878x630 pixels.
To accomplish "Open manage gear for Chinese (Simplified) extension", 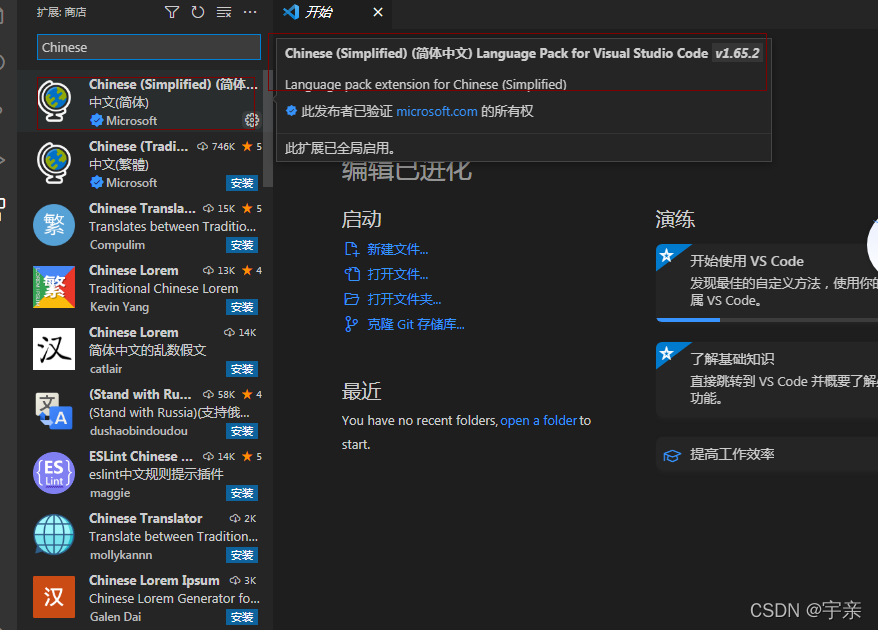I will click(x=251, y=120).
